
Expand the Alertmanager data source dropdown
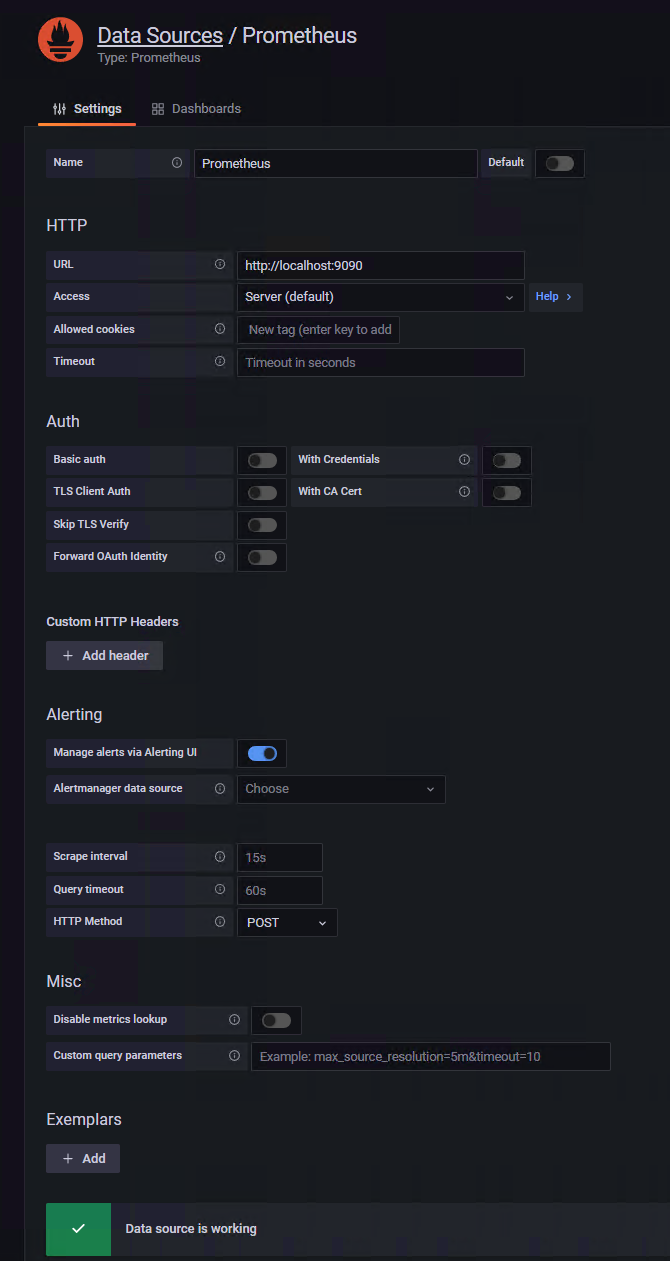[341, 789]
